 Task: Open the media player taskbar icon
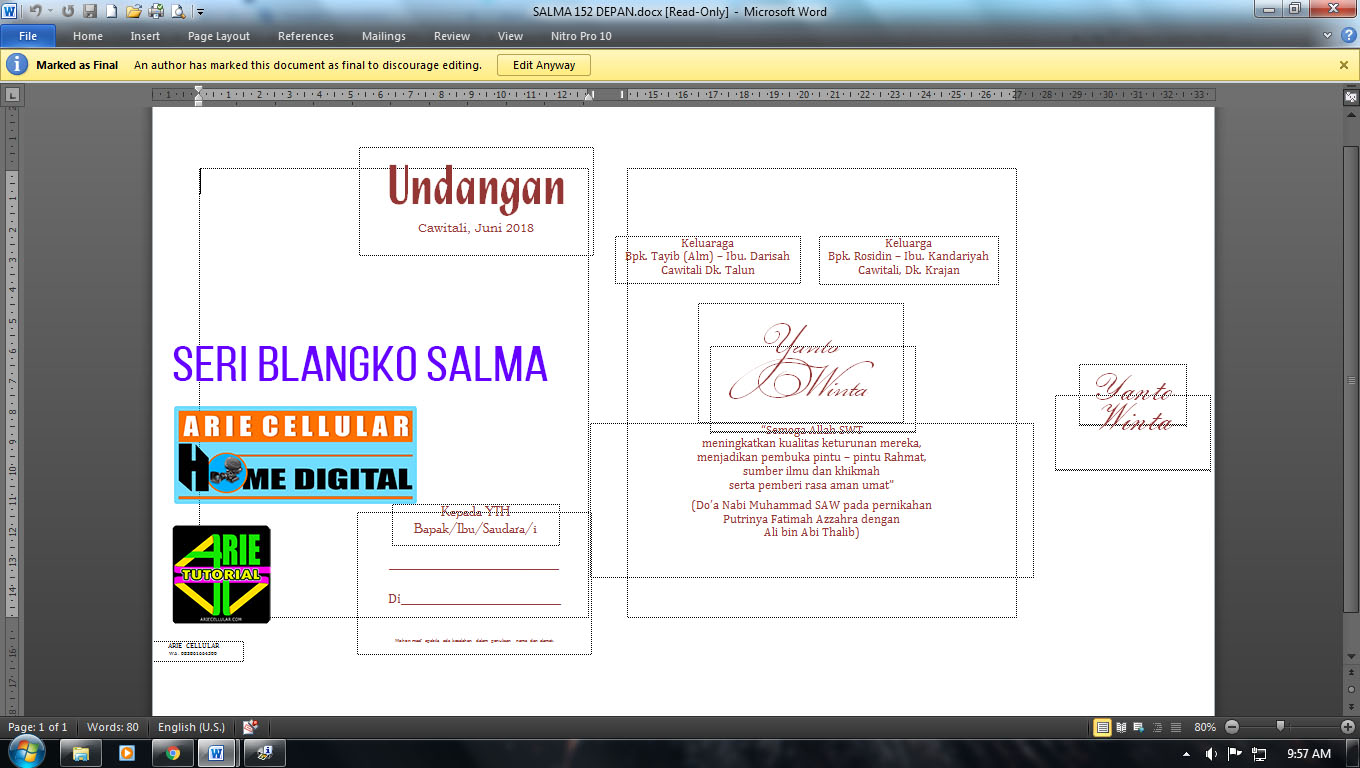[x=127, y=753]
